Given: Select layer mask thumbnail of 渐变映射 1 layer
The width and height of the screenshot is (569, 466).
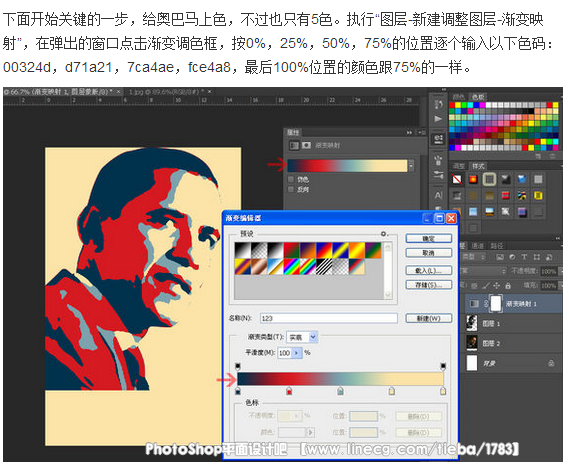Looking at the screenshot, I should [496, 303].
